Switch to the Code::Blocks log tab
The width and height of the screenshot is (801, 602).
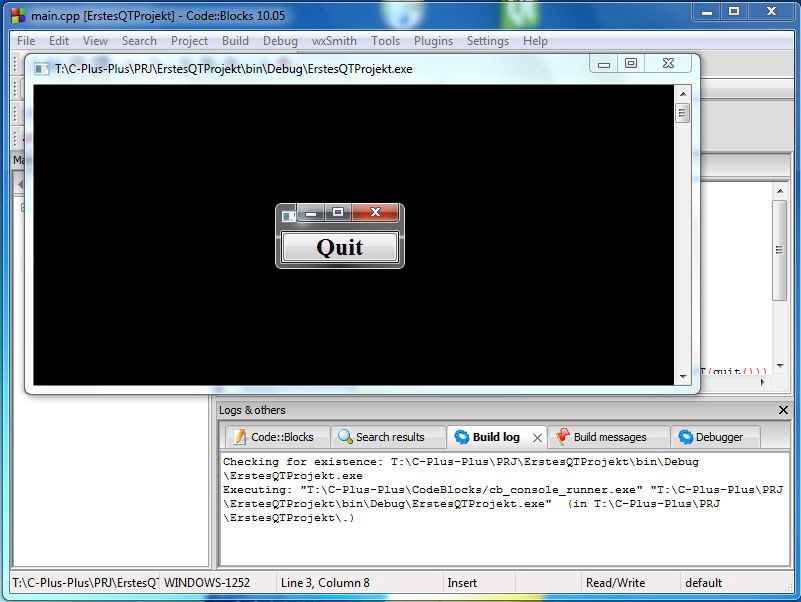coord(277,437)
